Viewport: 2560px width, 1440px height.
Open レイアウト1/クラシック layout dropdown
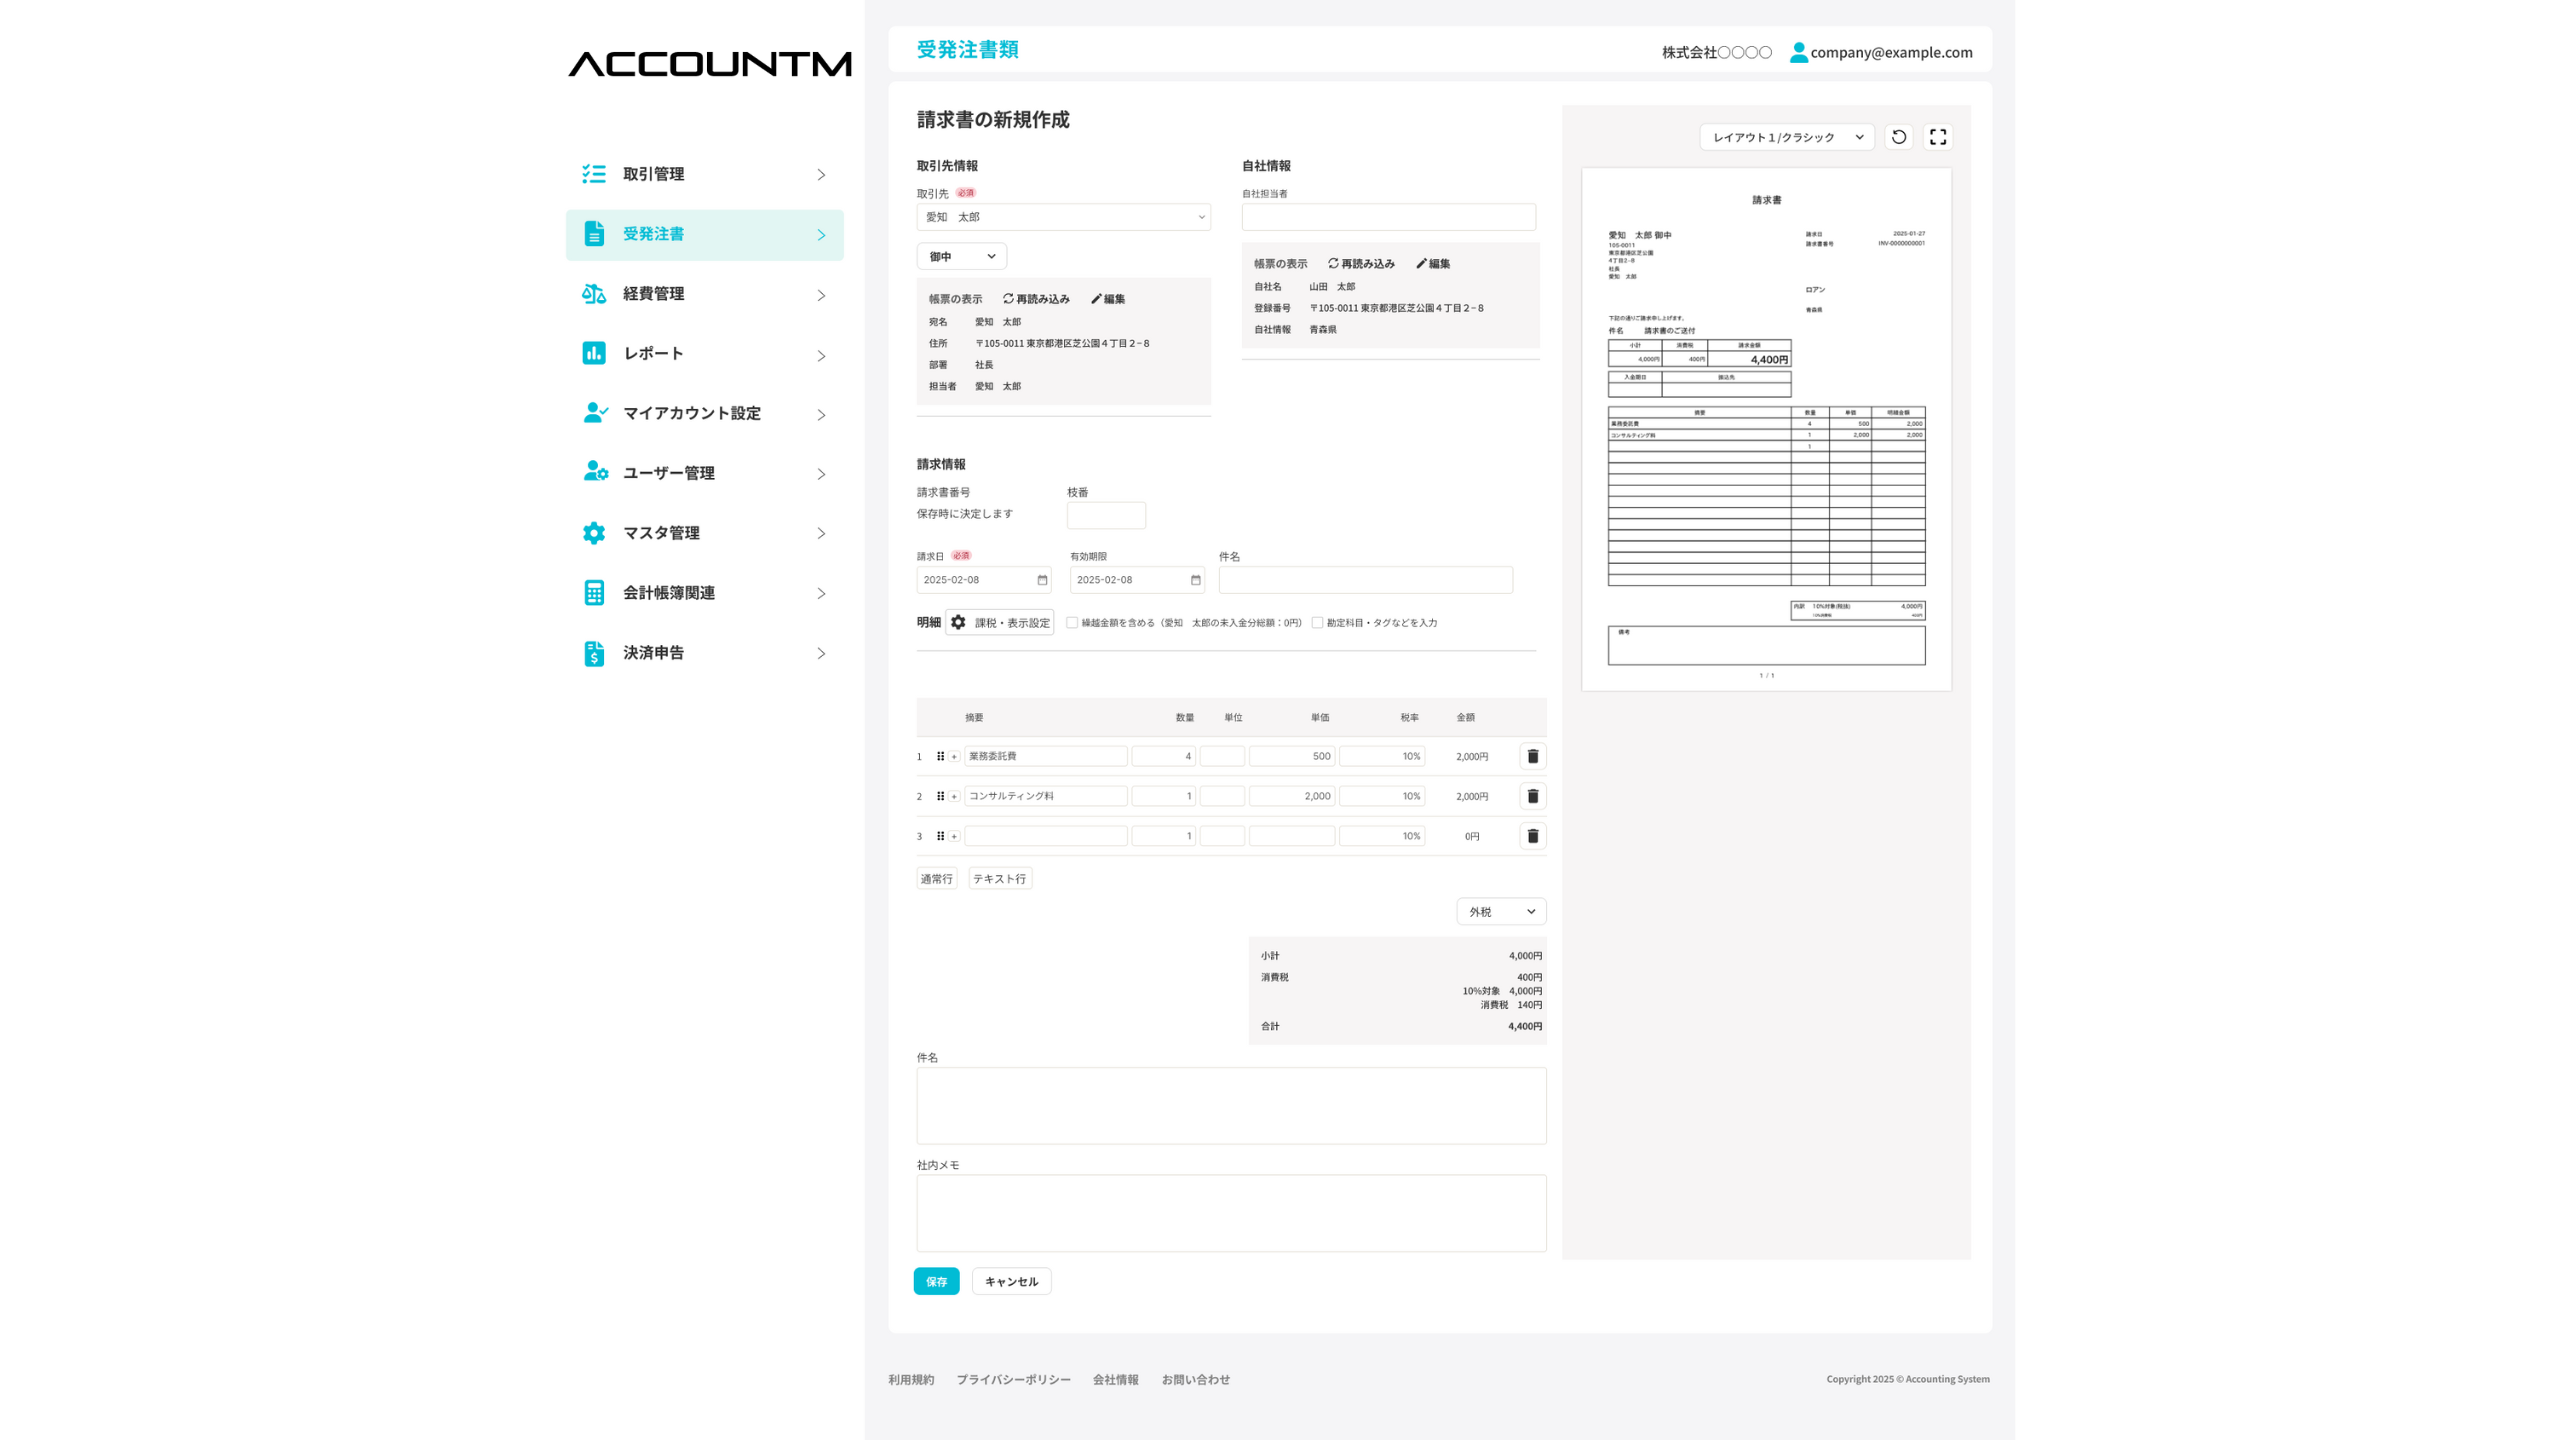1786,137
